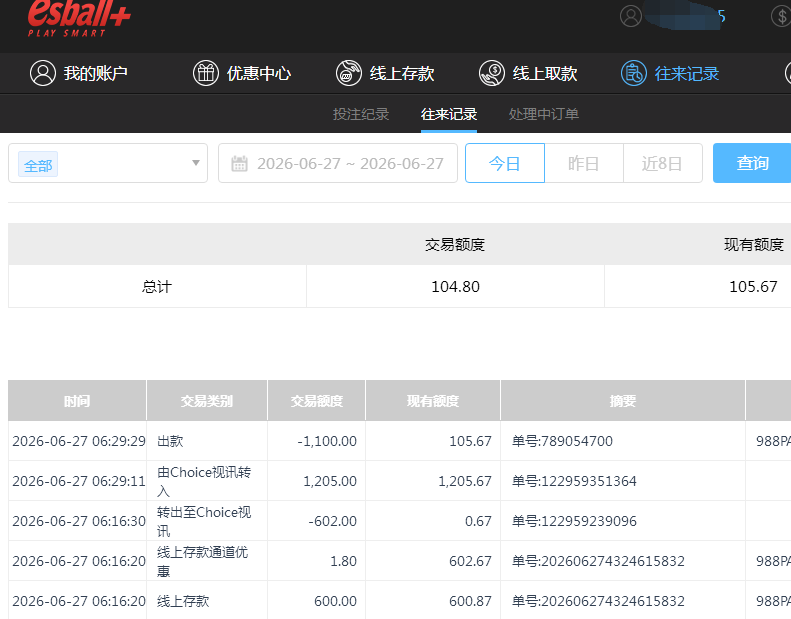Viewport: 791px width, 619px height.
Task: Switch to 往来记录 sub-tab
Action: (449, 114)
